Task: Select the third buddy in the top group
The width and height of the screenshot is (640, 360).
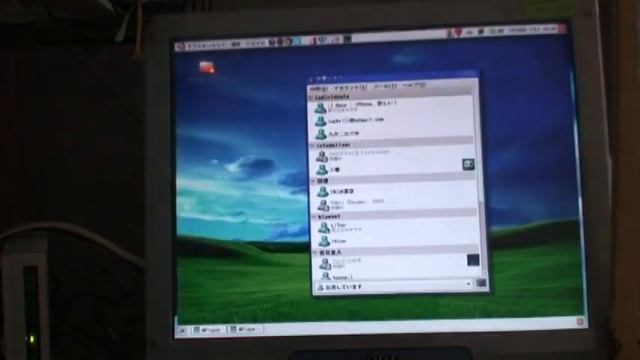Action: pyautogui.click(x=393, y=133)
